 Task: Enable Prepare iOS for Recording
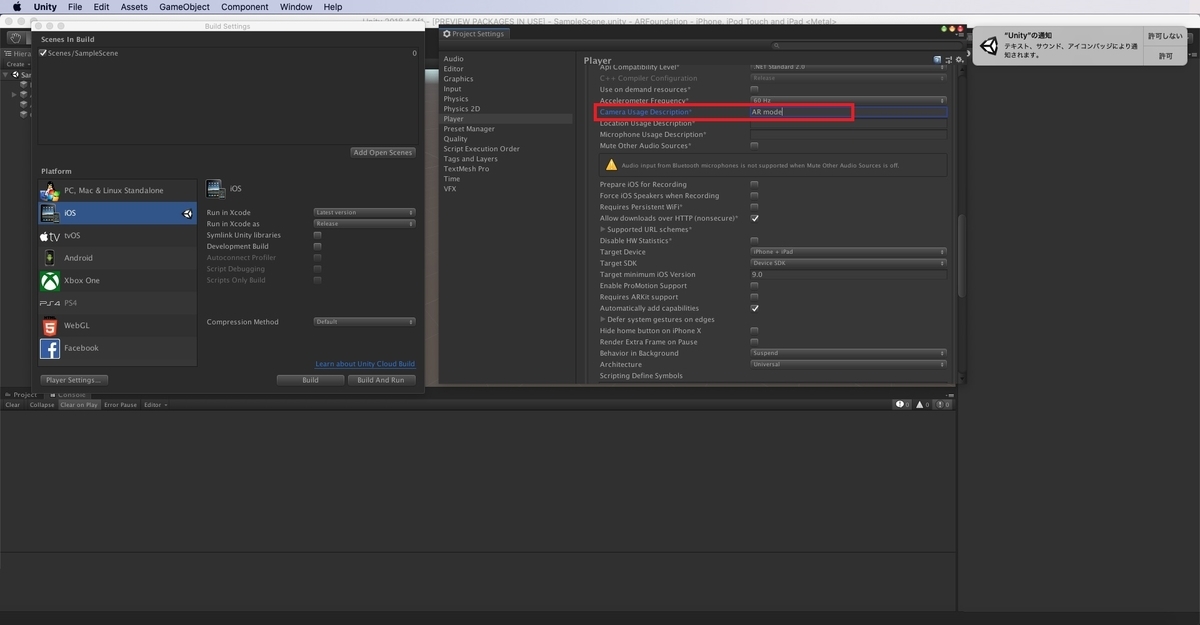(754, 184)
